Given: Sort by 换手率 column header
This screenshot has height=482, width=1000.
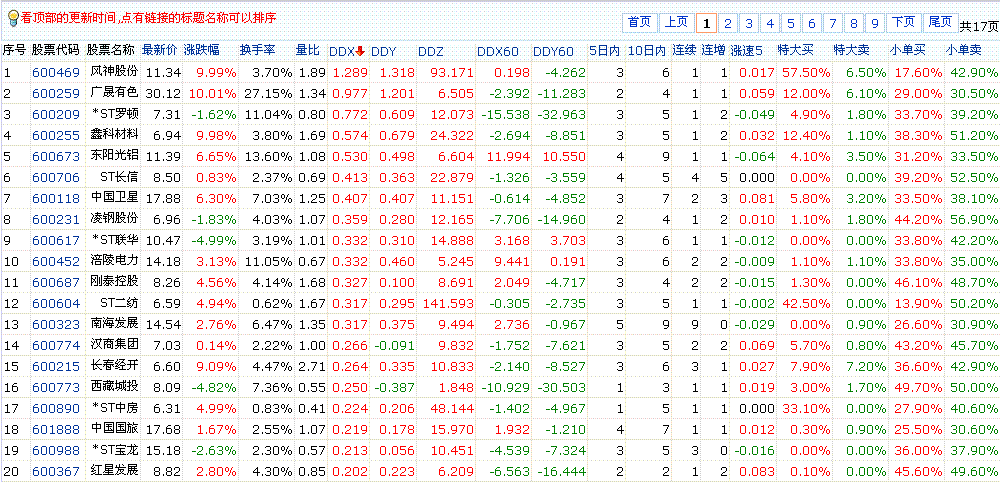Looking at the screenshot, I should click(258, 50).
